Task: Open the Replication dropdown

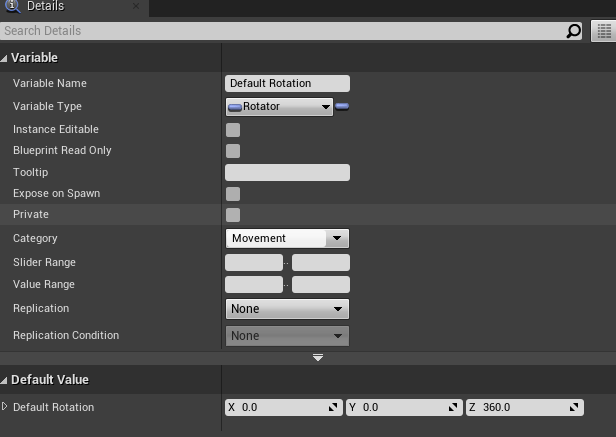Action: [x=287, y=309]
